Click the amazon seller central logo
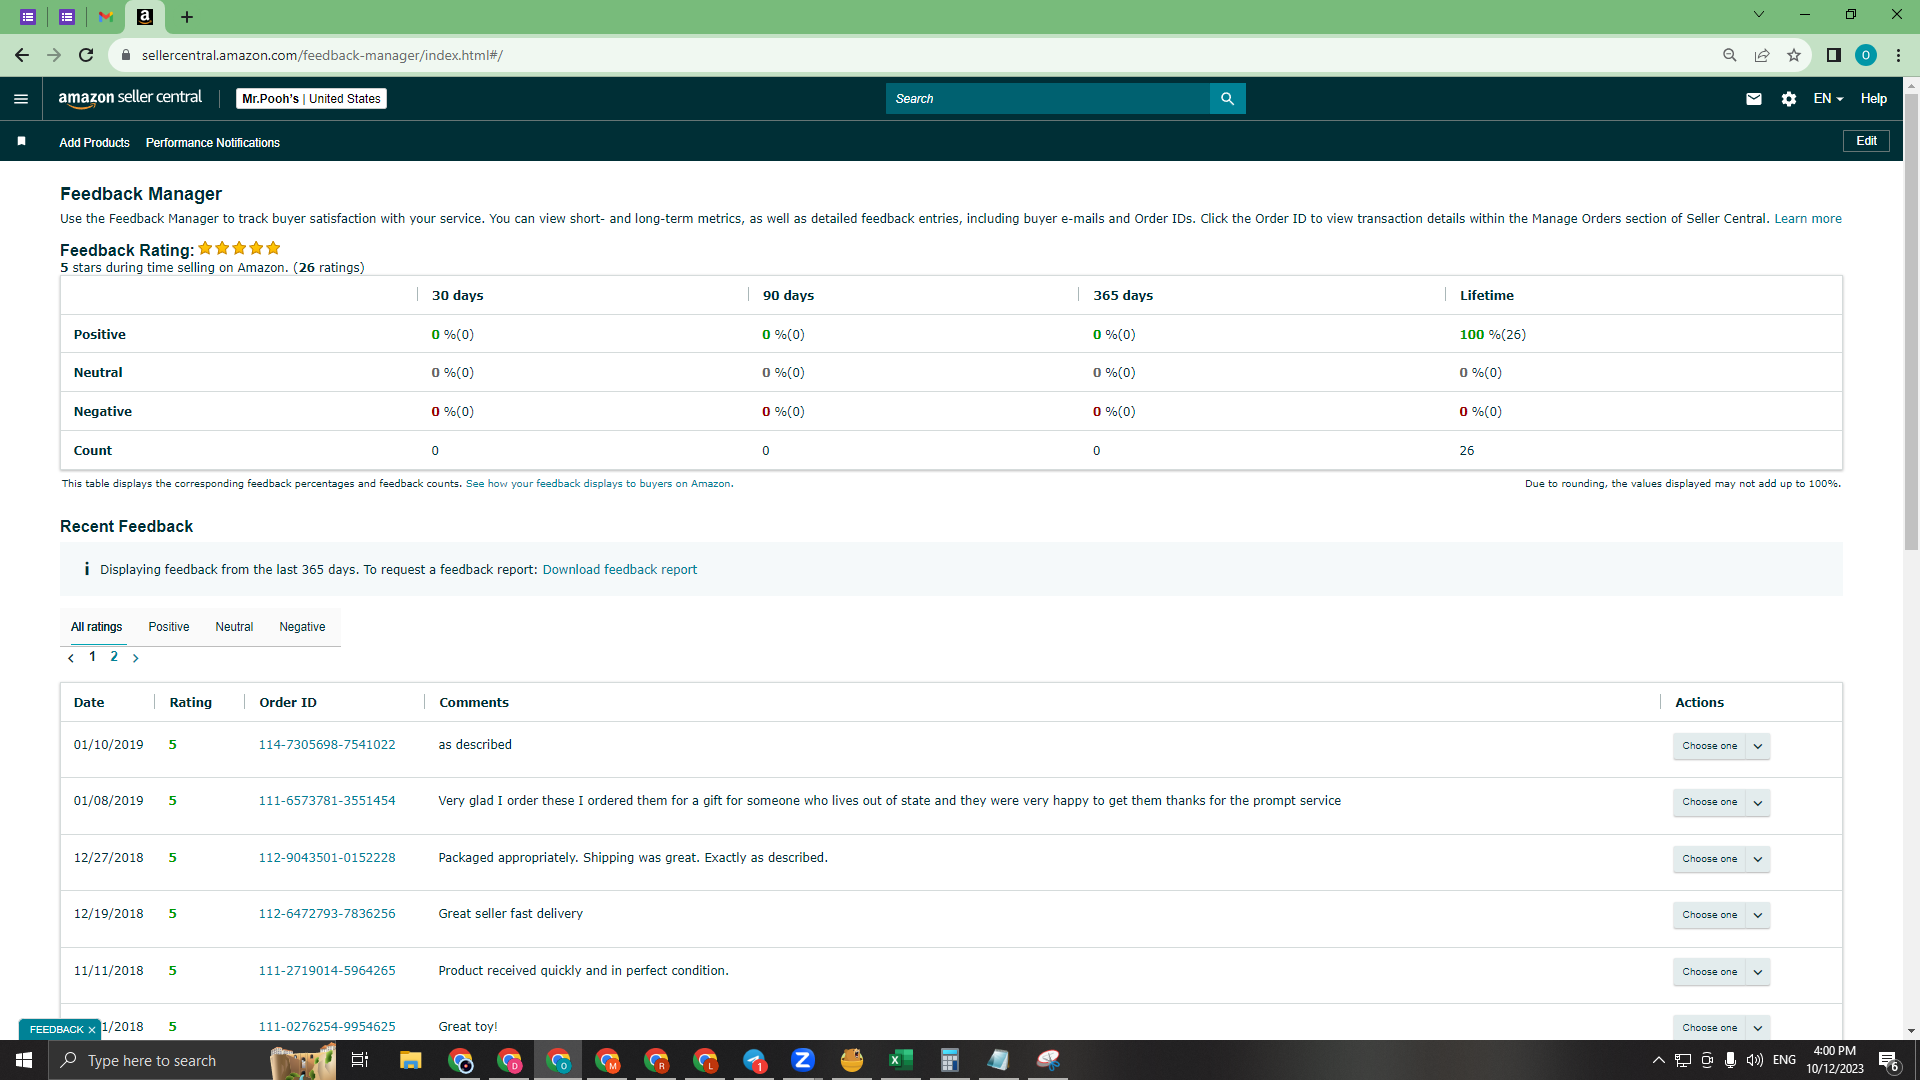 (x=130, y=98)
